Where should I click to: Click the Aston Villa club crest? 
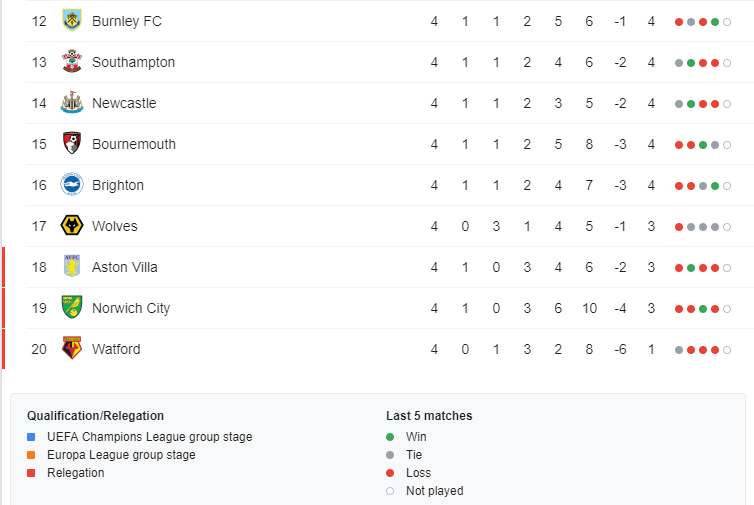click(x=72, y=266)
